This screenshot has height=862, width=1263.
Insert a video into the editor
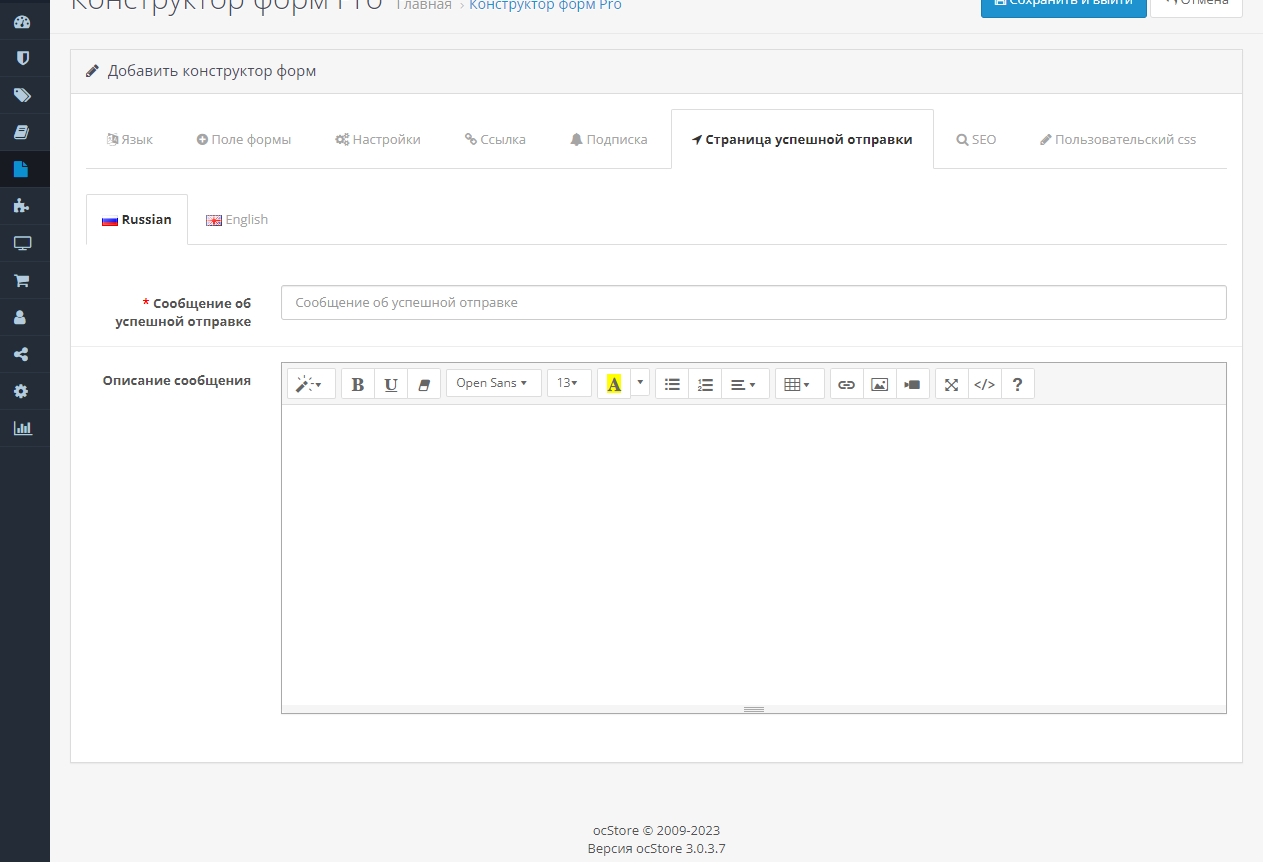click(x=913, y=384)
